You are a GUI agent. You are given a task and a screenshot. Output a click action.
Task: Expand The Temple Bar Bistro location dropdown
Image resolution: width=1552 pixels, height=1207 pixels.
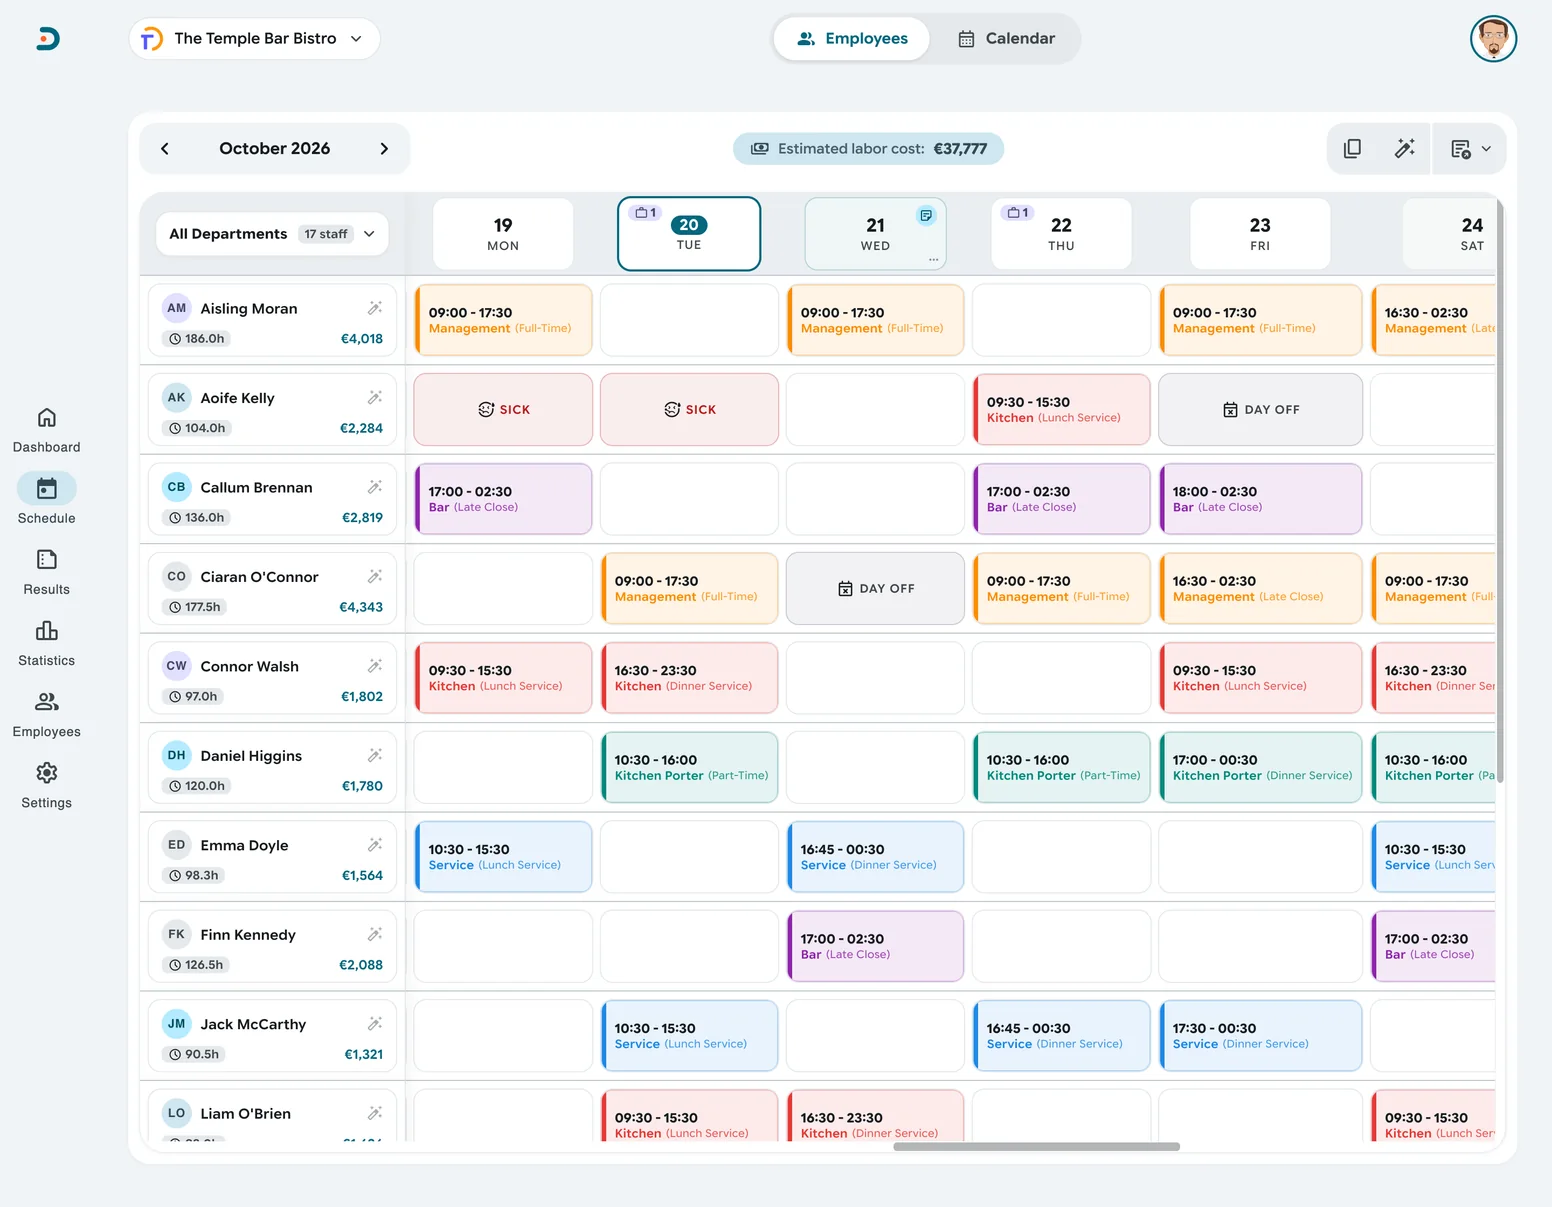254,39
